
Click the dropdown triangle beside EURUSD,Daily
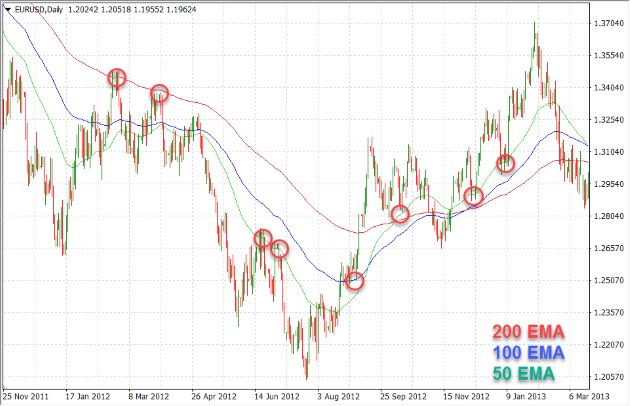pyautogui.click(x=7, y=7)
